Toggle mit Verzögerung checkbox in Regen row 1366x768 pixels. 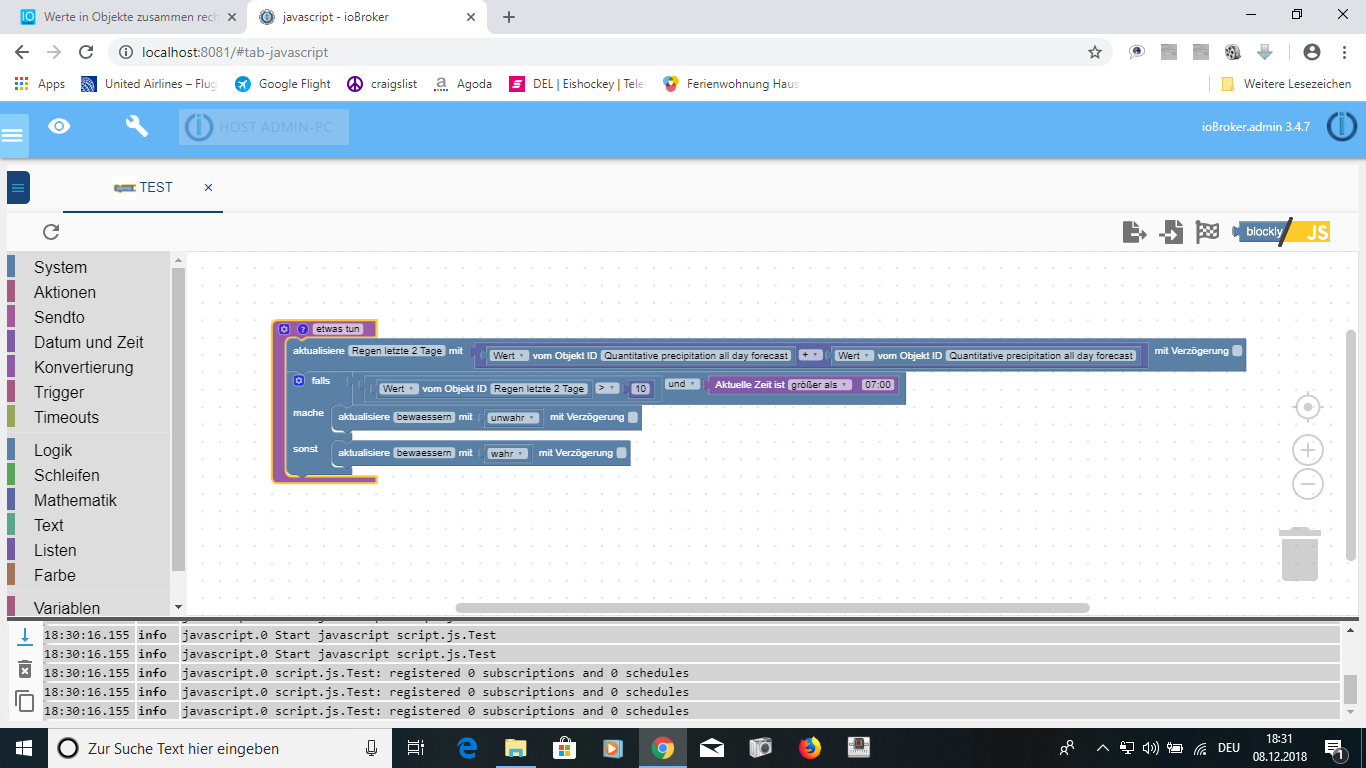(1237, 351)
